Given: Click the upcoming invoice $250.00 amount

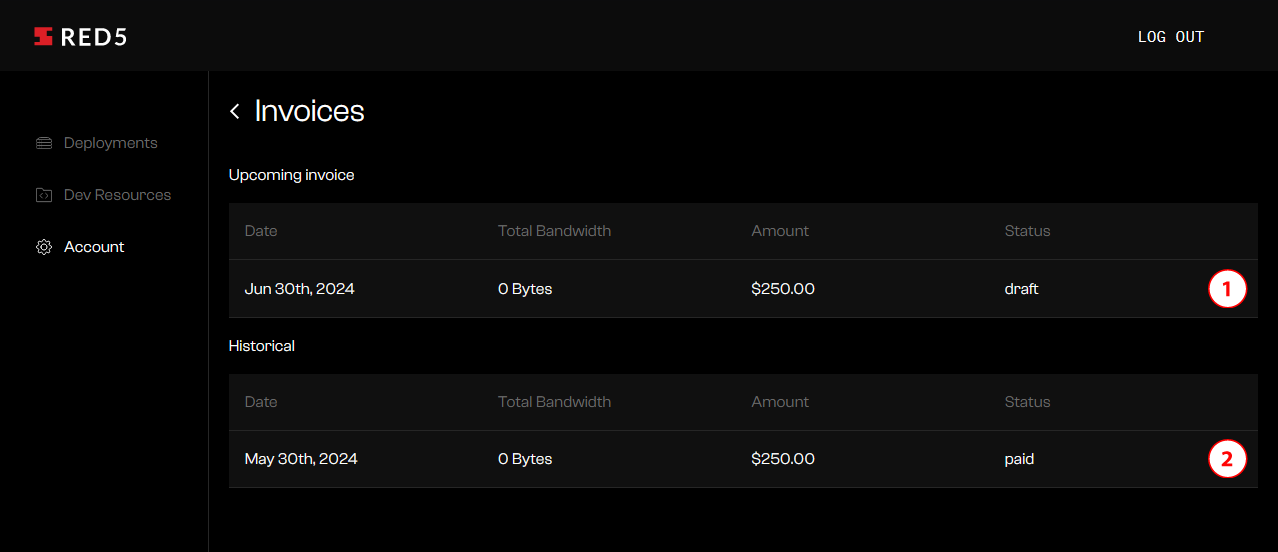Looking at the screenshot, I should point(783,289).
